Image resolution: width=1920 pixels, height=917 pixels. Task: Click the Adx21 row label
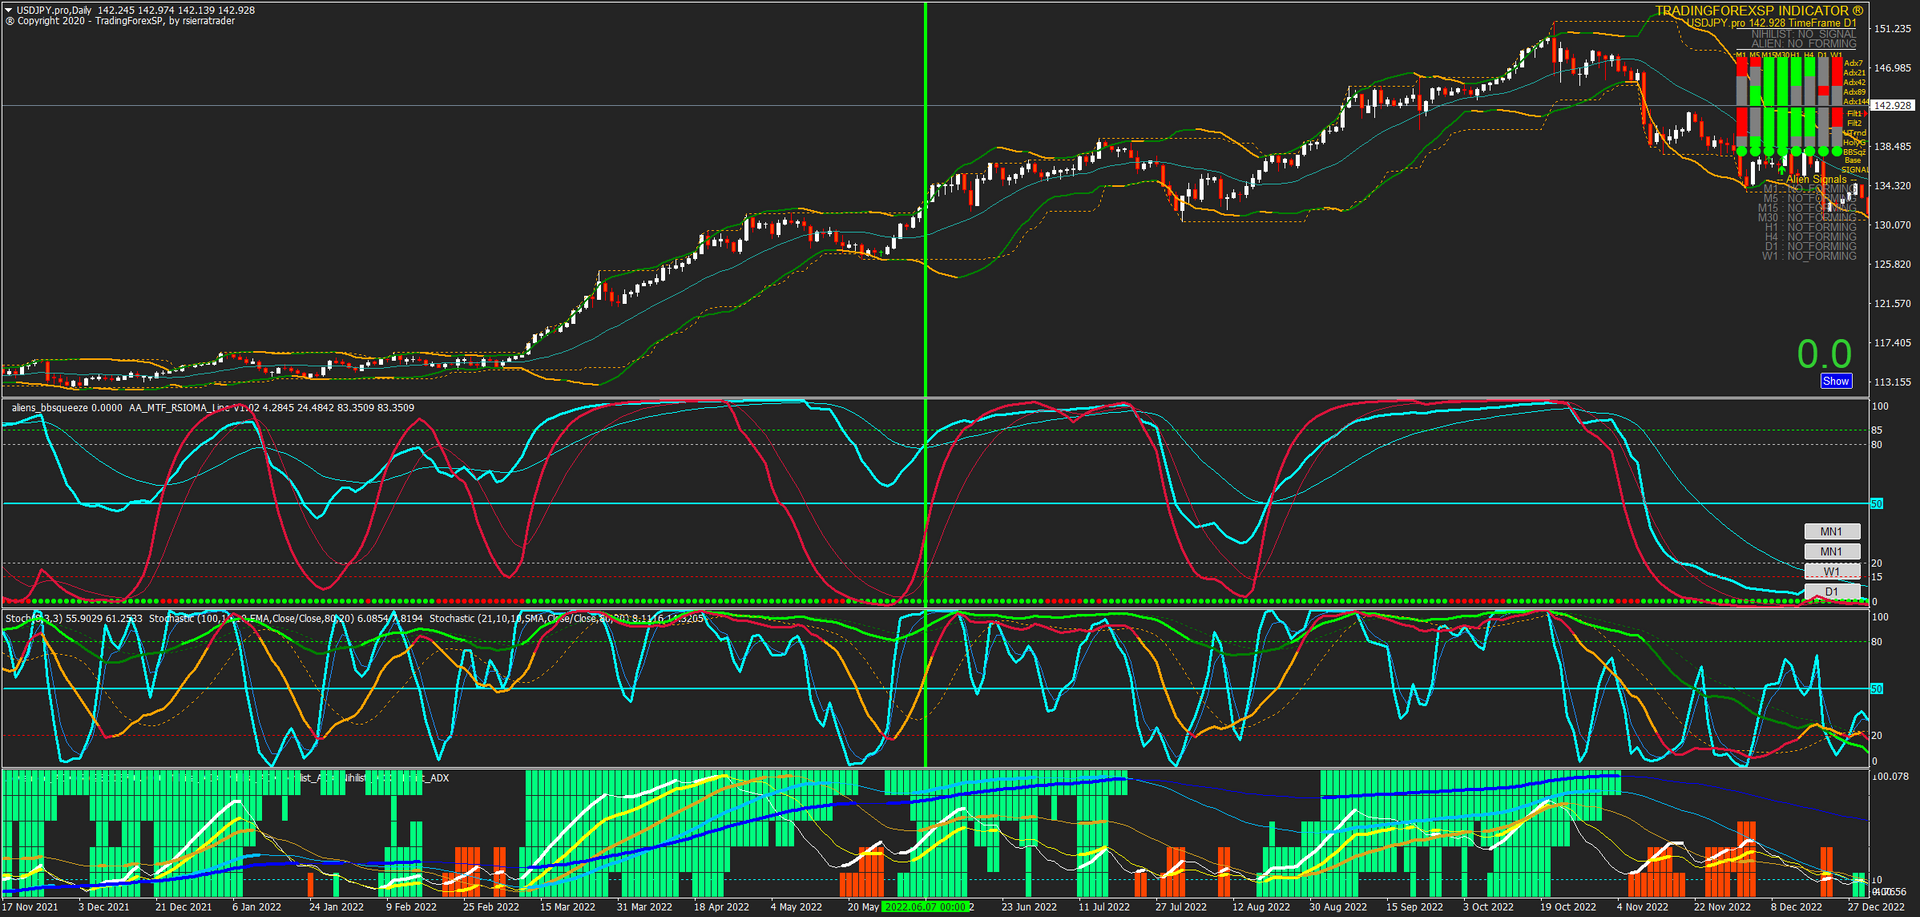[1854, 73]
